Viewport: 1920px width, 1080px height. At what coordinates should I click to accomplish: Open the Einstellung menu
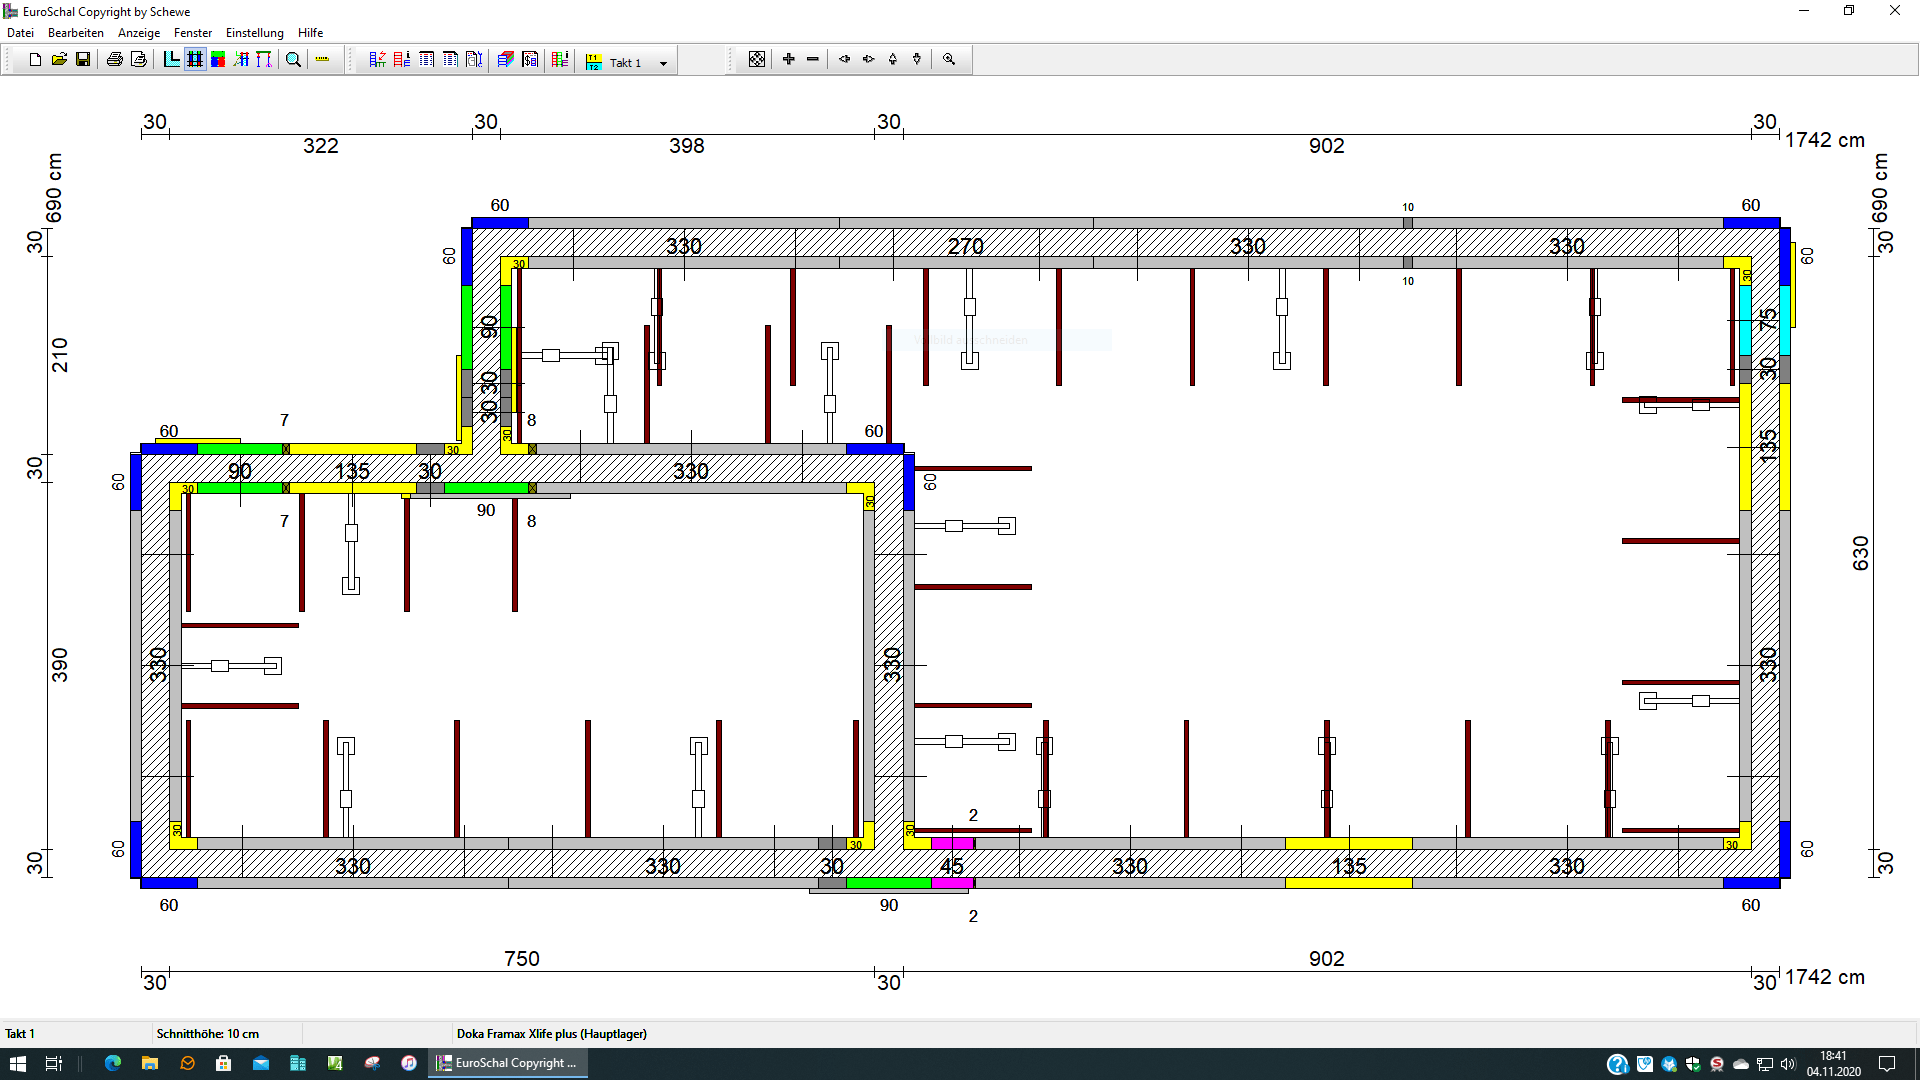254,33
